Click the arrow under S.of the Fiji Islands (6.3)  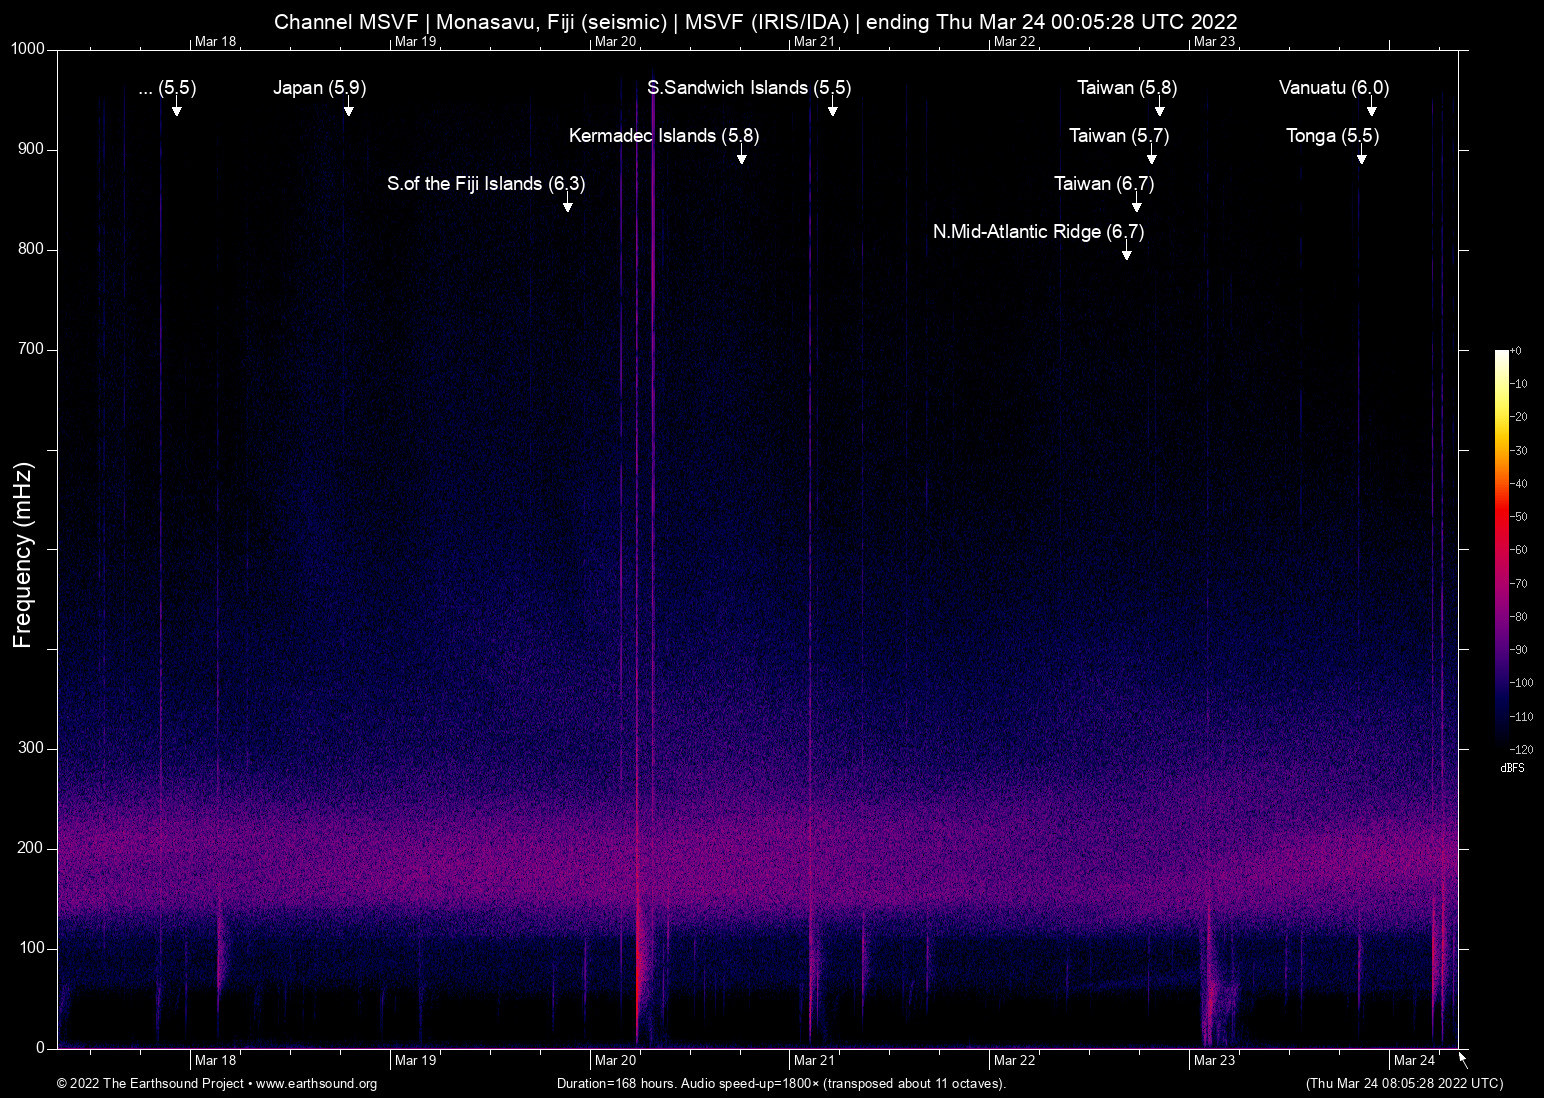(568, 204)
